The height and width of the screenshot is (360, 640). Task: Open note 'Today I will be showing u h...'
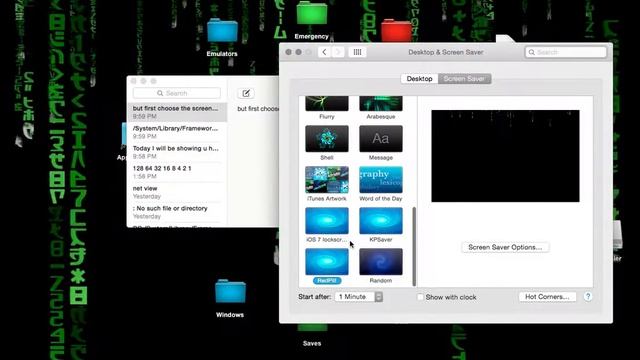click(177, 152)
